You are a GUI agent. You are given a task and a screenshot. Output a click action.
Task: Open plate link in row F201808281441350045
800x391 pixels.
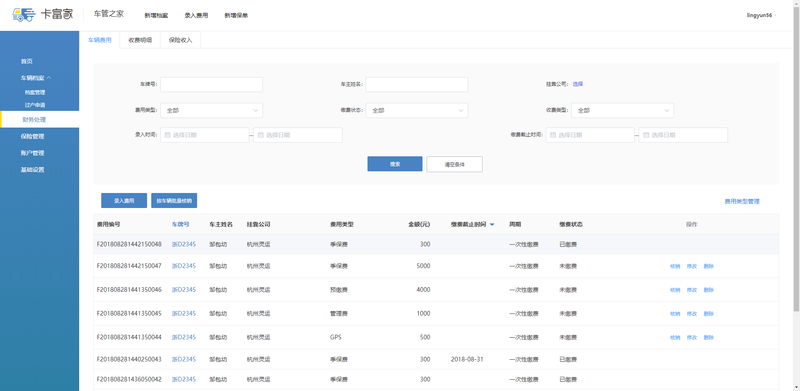click(184, 313)
